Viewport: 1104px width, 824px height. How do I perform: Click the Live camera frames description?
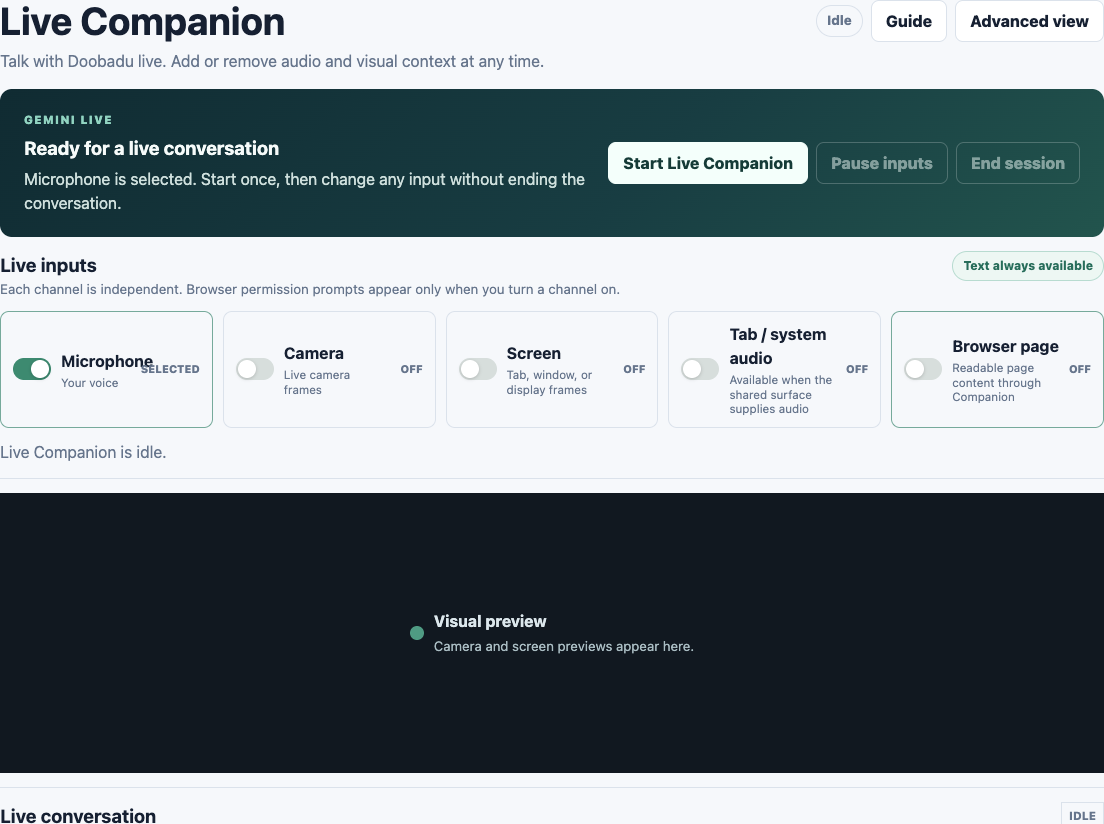317,382
